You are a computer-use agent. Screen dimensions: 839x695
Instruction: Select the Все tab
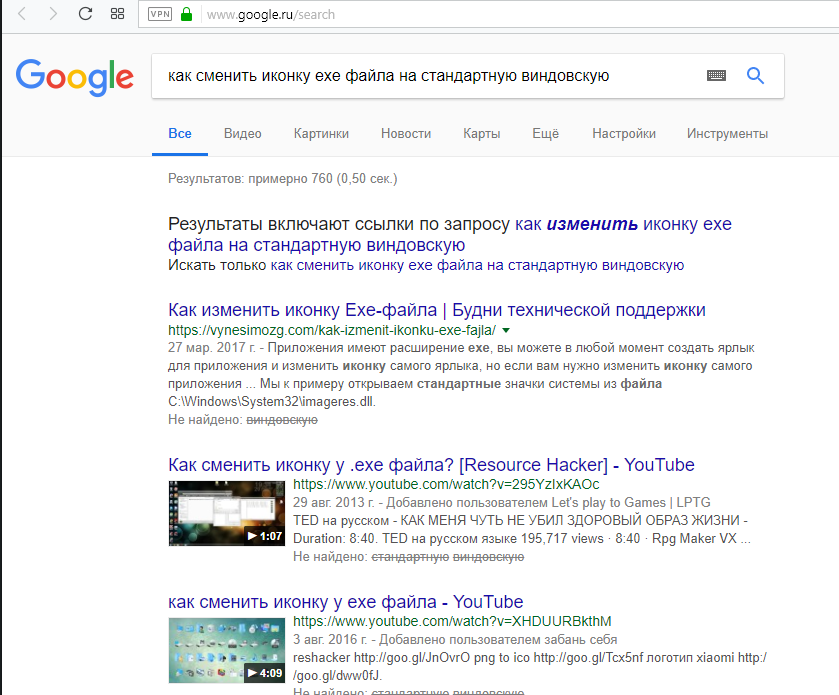pyautogui.click(x=180, y=134)
